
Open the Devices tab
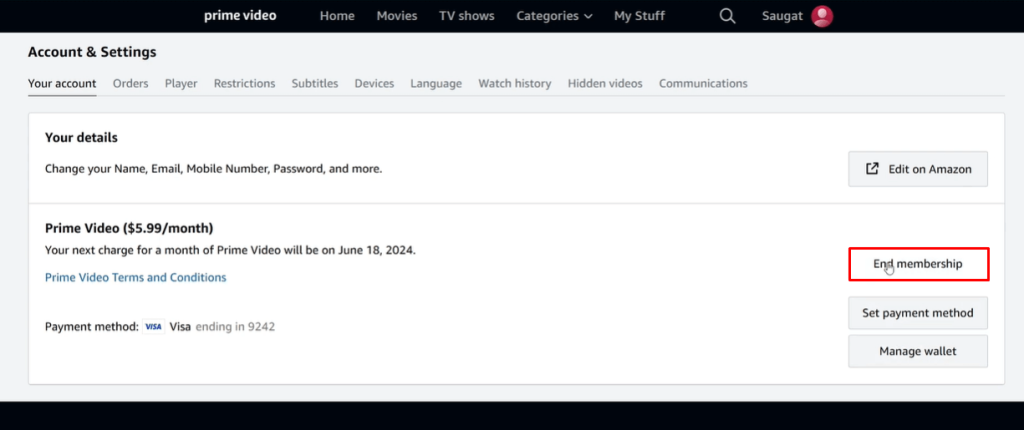[x=374, y=84]
